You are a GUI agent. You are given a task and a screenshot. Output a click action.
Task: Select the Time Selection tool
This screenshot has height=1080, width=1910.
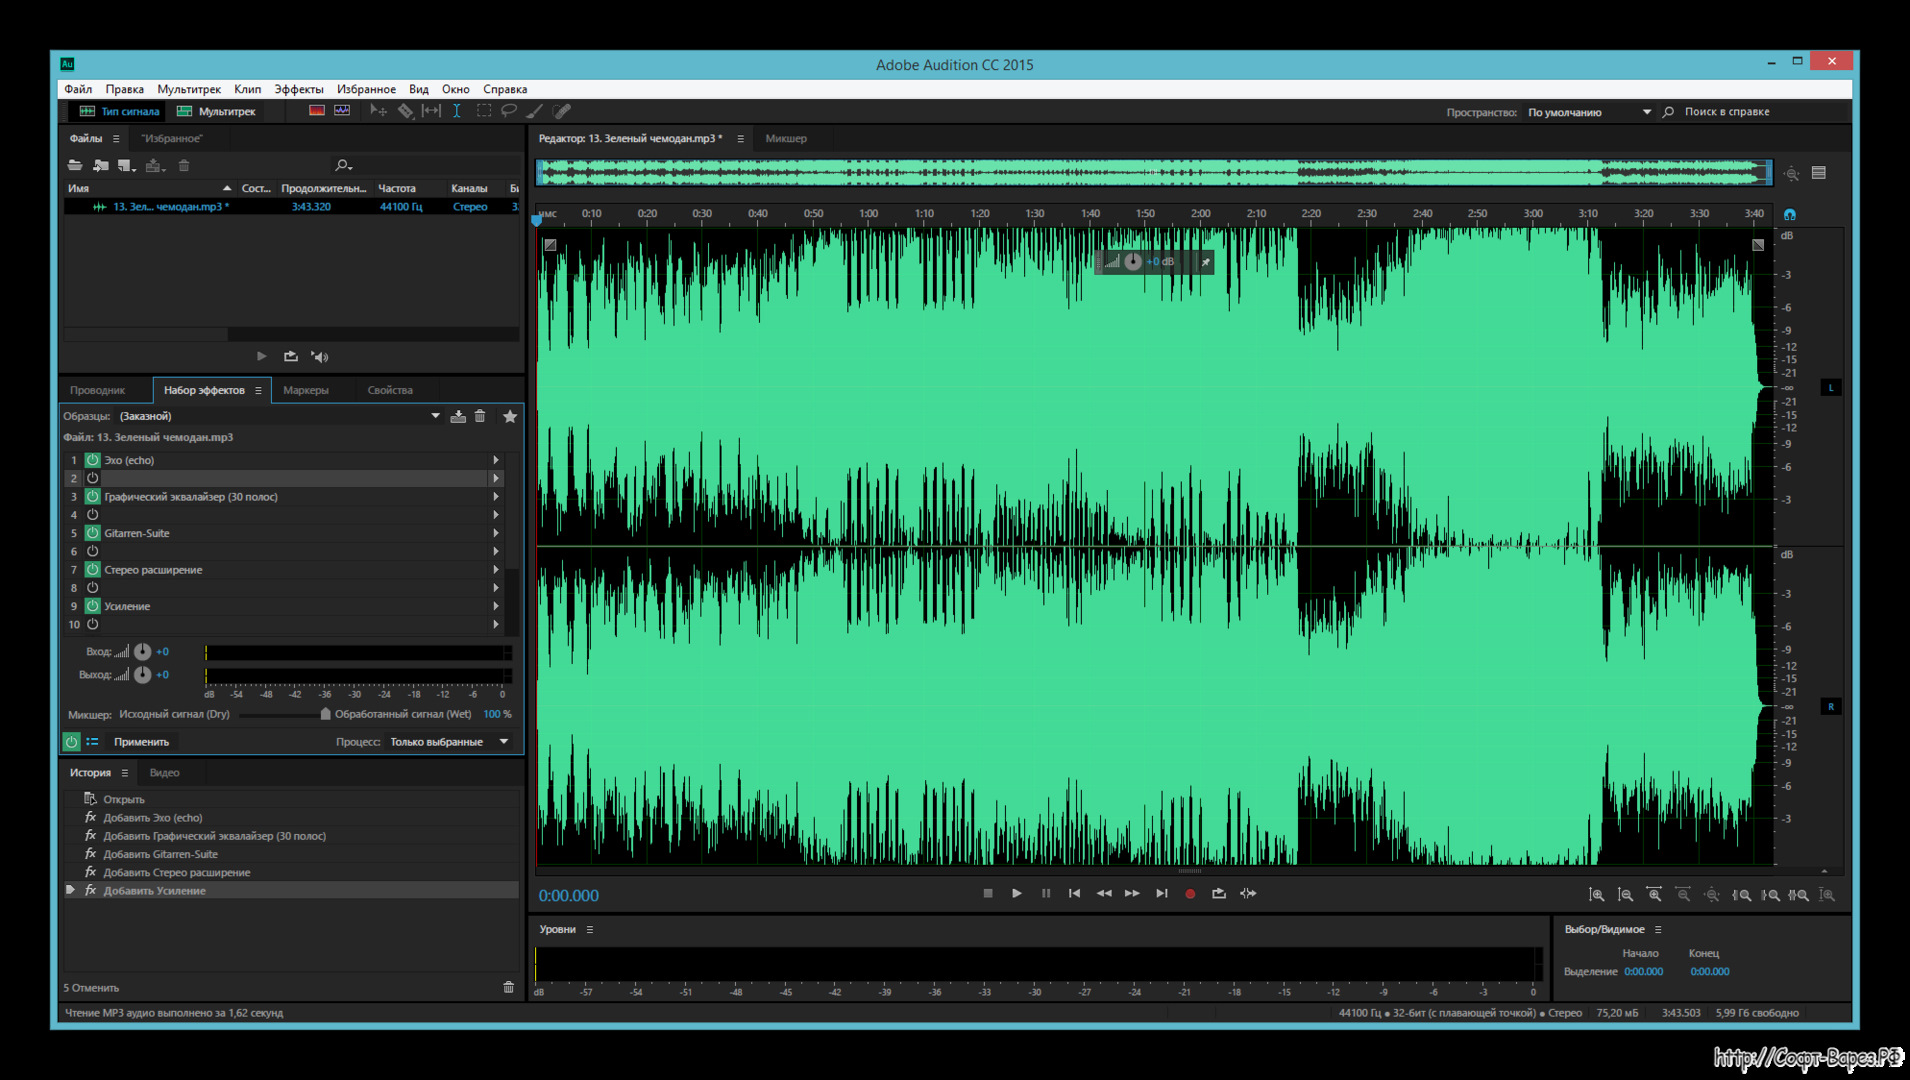(x=457, y=111)
